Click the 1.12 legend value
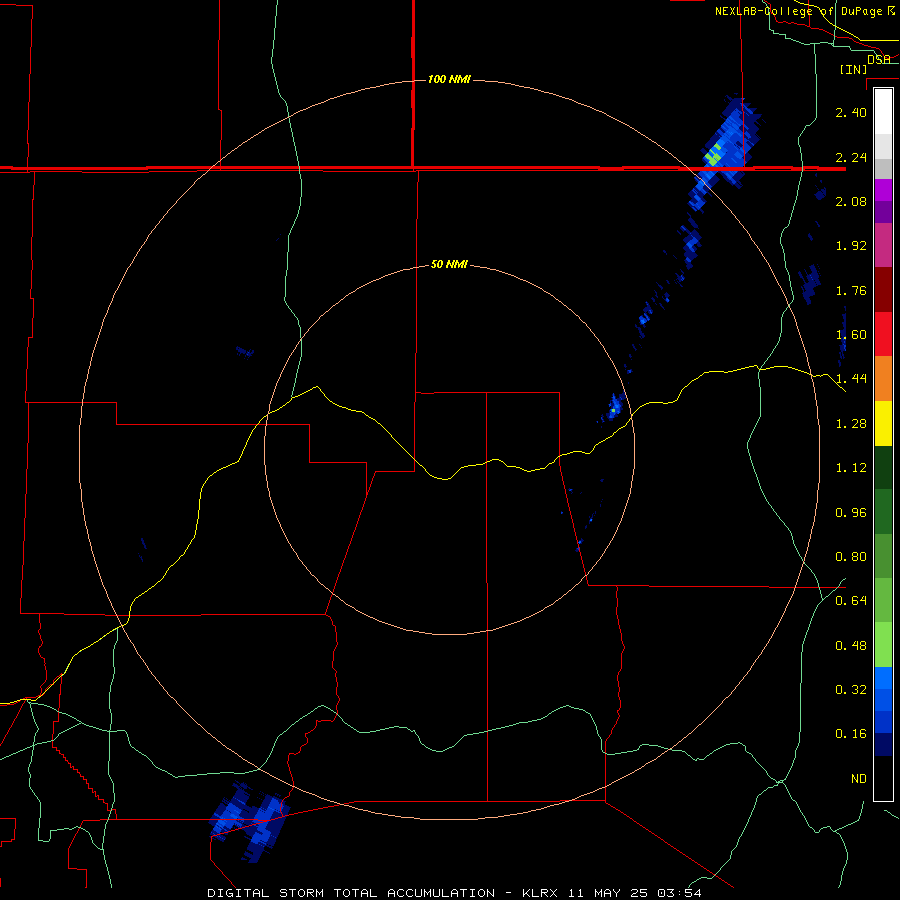The height and width of the screenshot is (900, 900). (851, 468)
